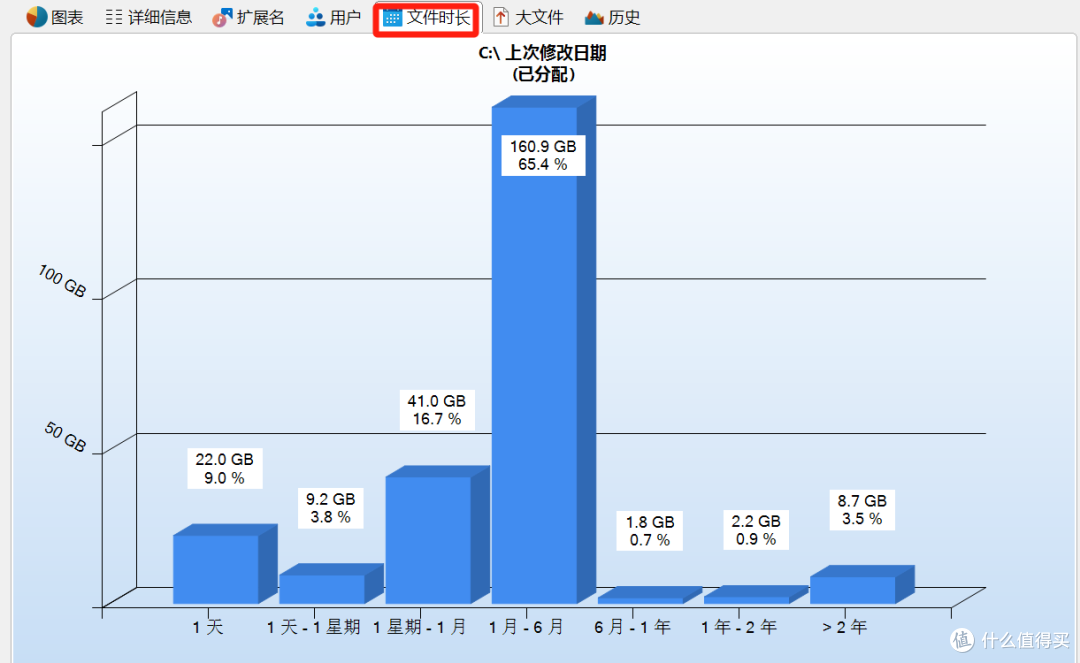This screenshot has width=1080, height=663.
Task: Click the 22.0 GB 9.0 % label
Action: [225, 469]
